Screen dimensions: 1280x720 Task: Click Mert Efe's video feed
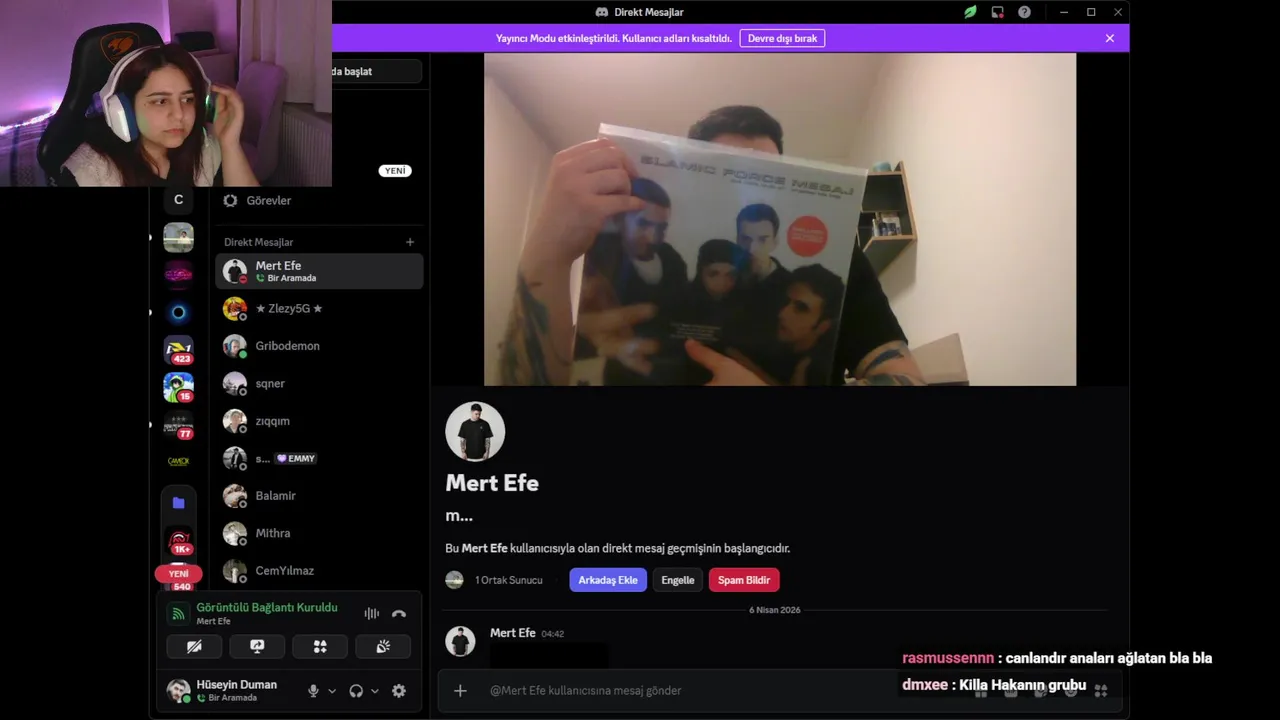(x=780, y=220)
